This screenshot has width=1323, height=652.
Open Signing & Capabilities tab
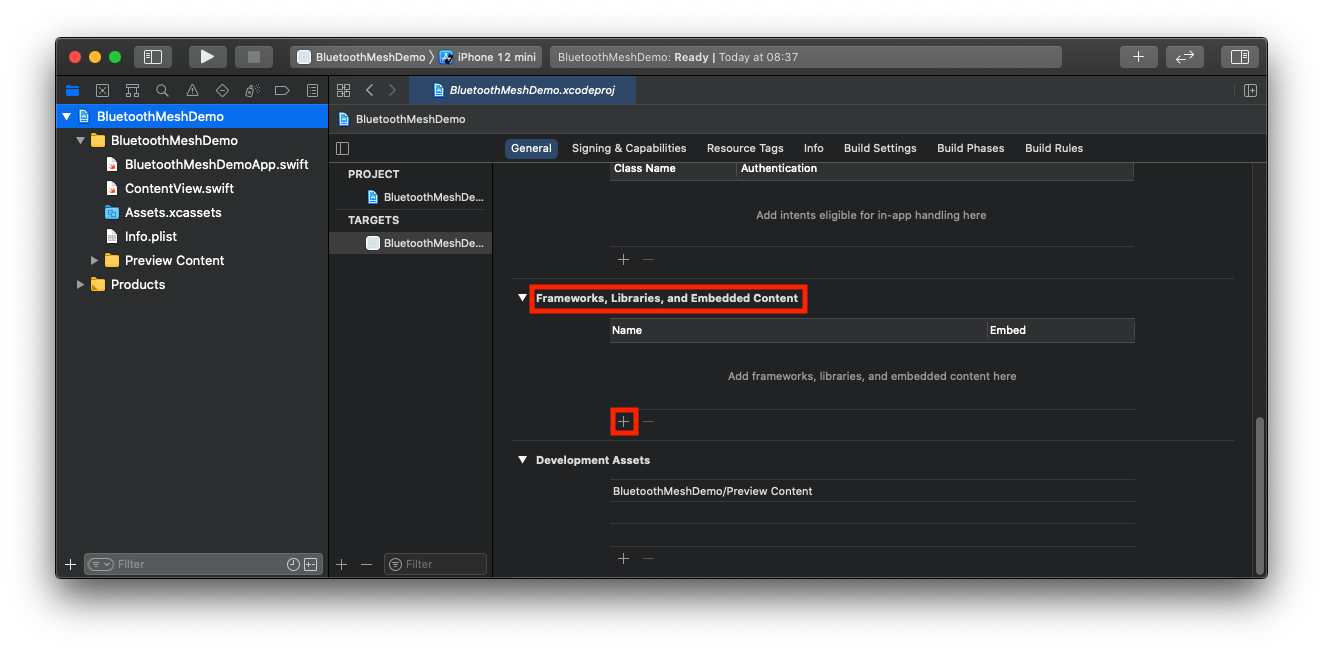click(628, 148)
